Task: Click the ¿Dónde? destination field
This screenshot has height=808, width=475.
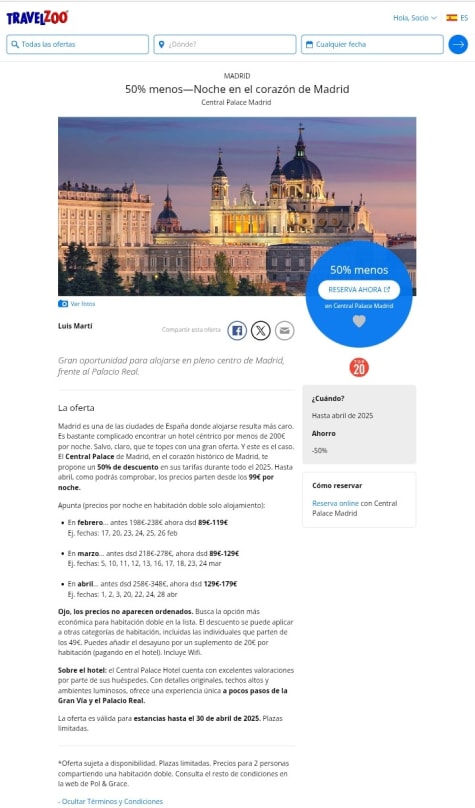Action: click(225, 44)
